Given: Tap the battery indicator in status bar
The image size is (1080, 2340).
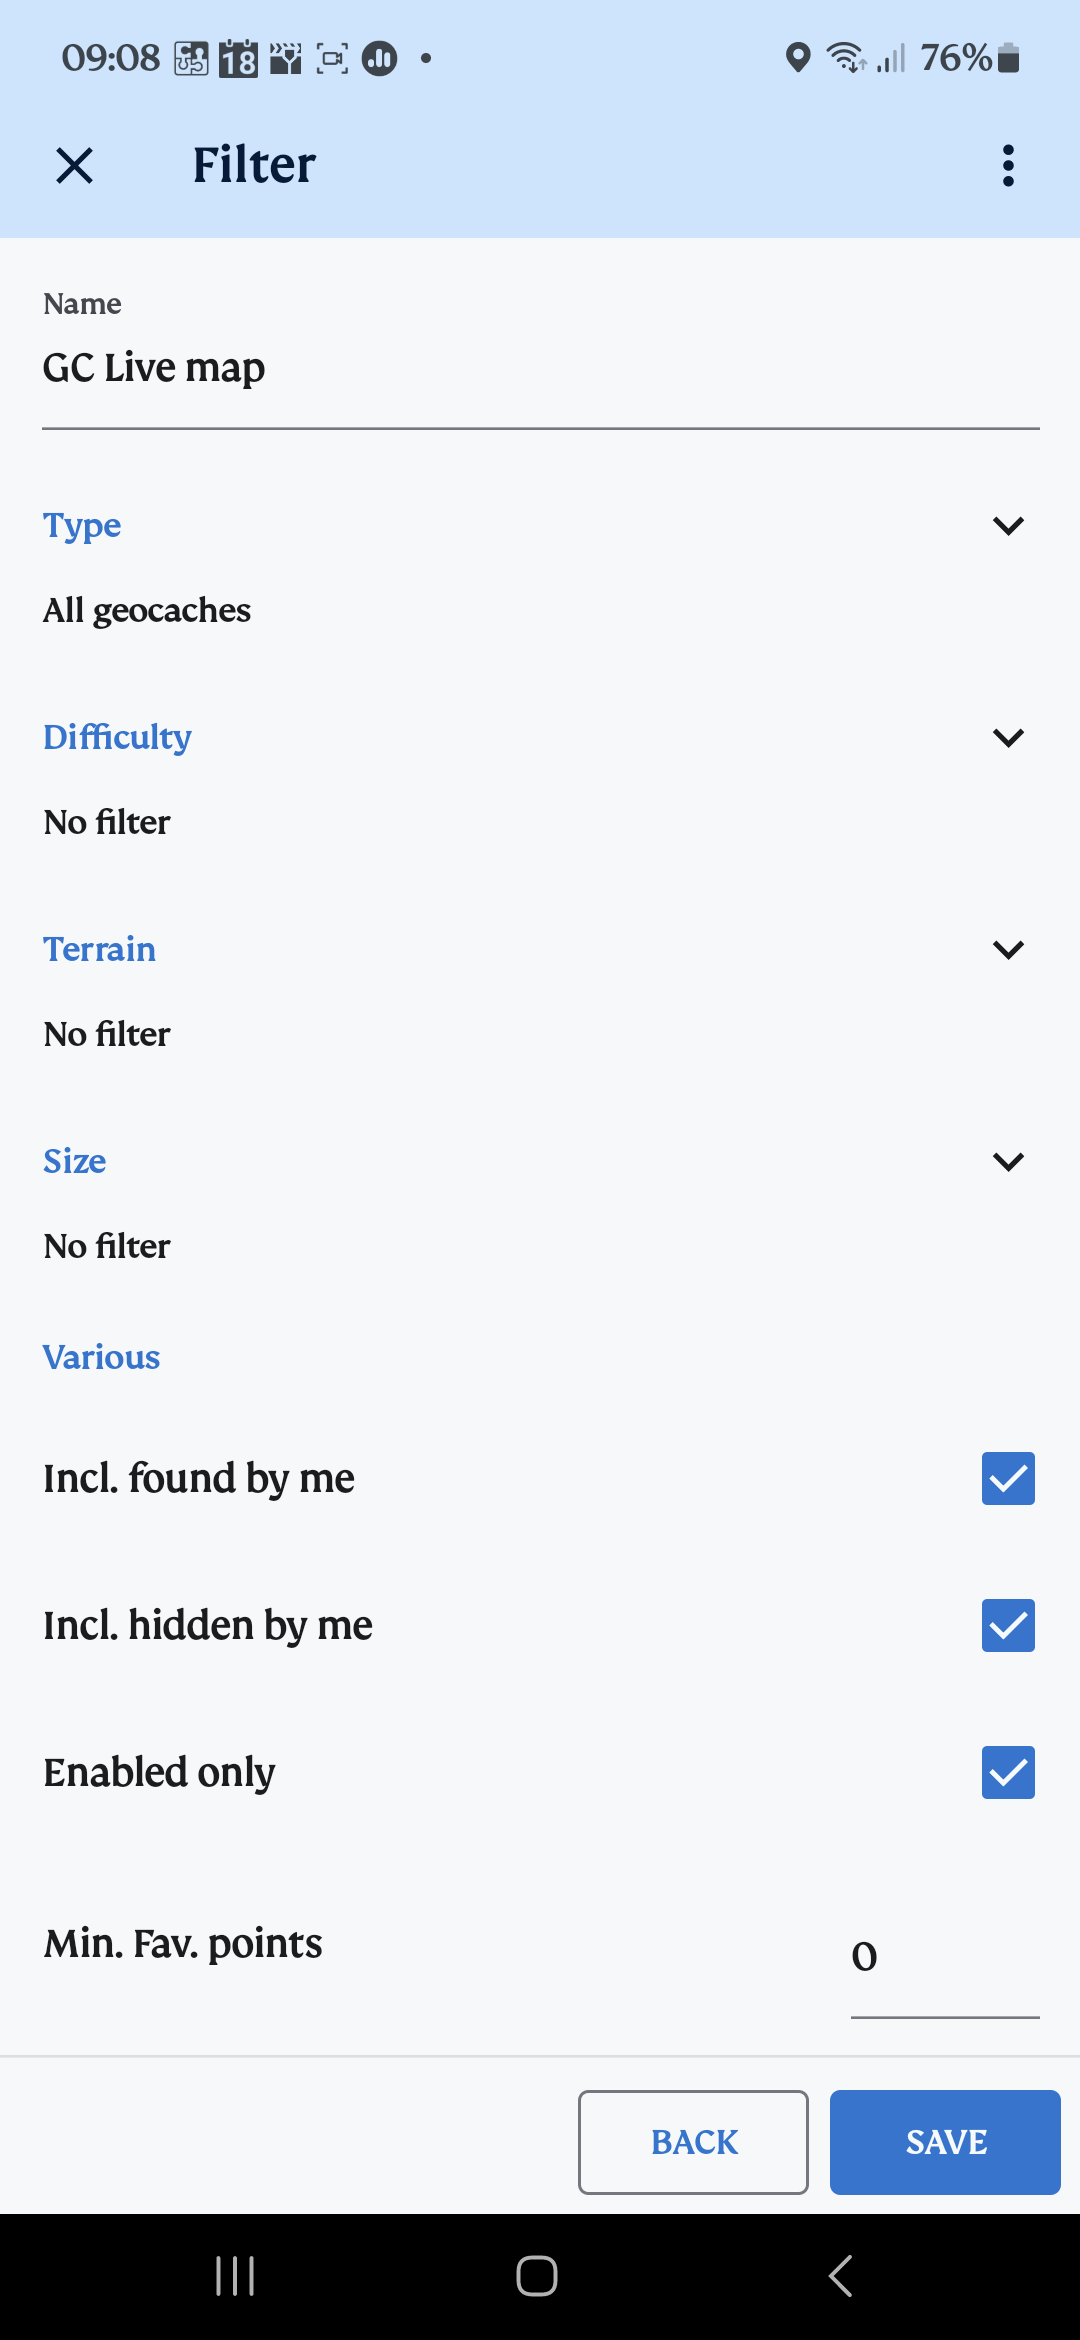Looking at the screenshot, I should coord(1009,58).
